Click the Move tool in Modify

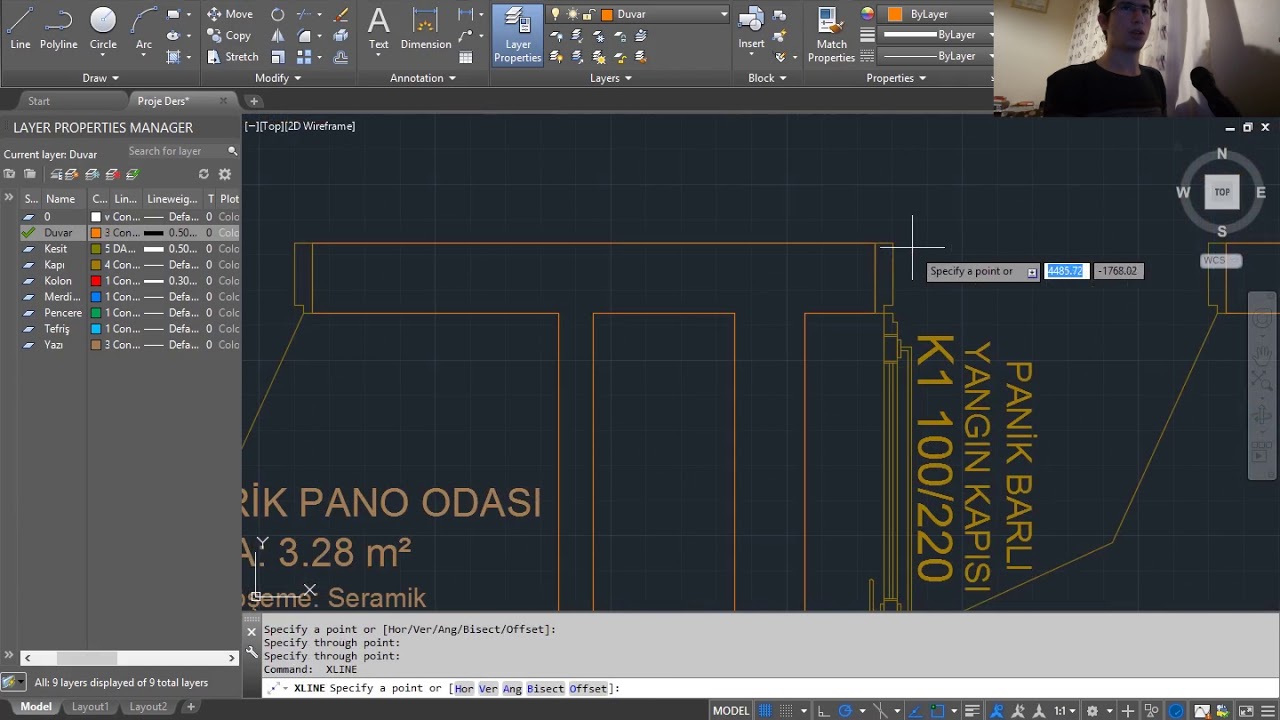tap(230, 14)
